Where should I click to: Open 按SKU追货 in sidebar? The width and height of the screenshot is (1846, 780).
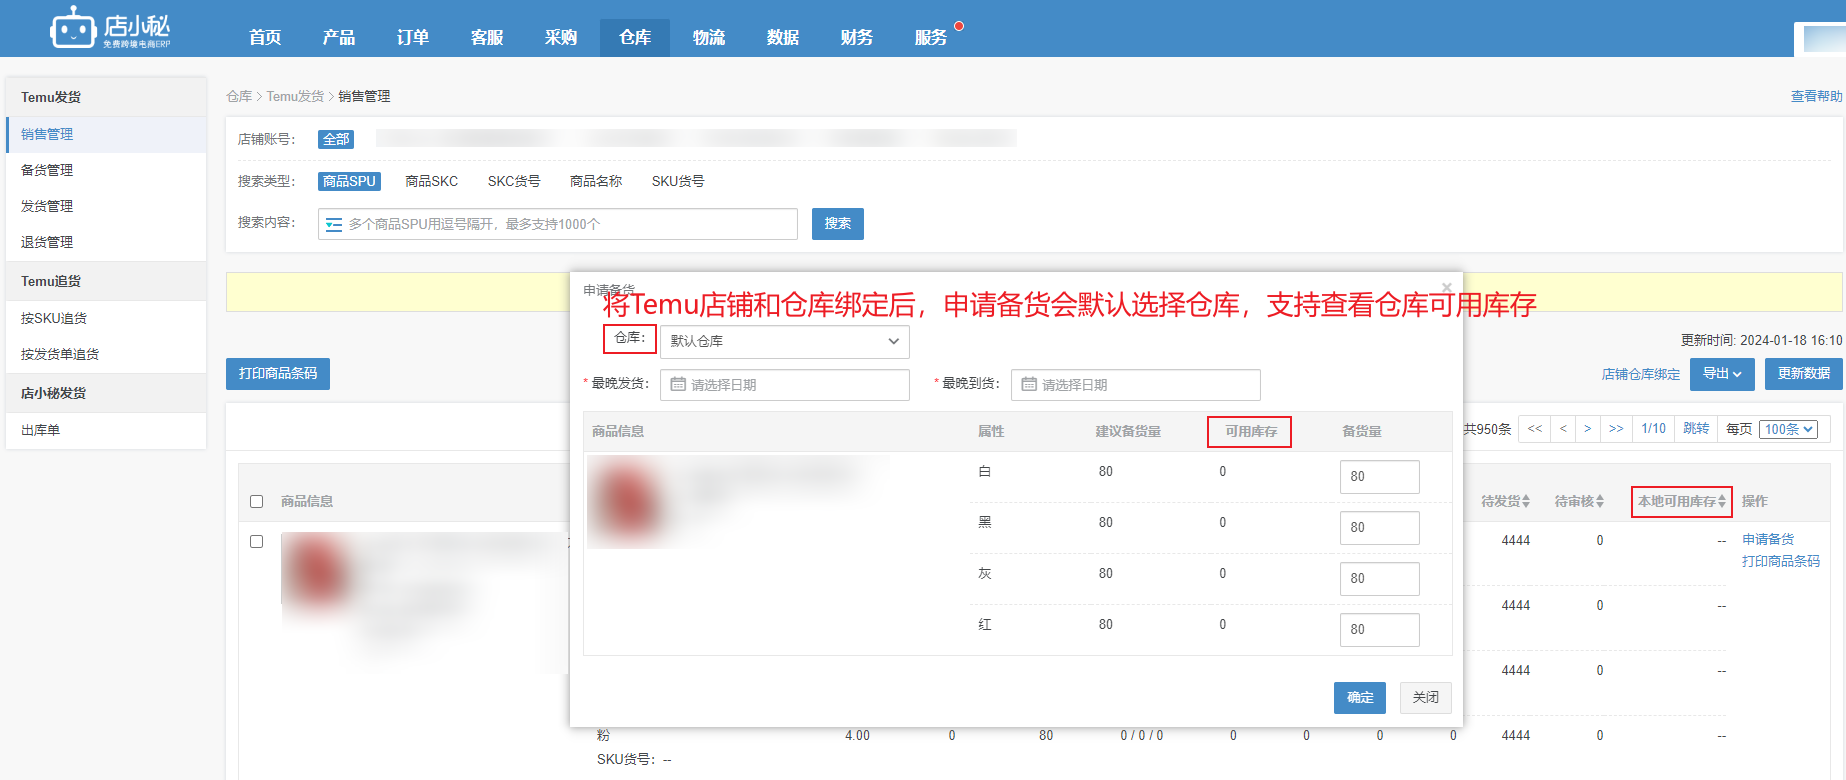106,318
